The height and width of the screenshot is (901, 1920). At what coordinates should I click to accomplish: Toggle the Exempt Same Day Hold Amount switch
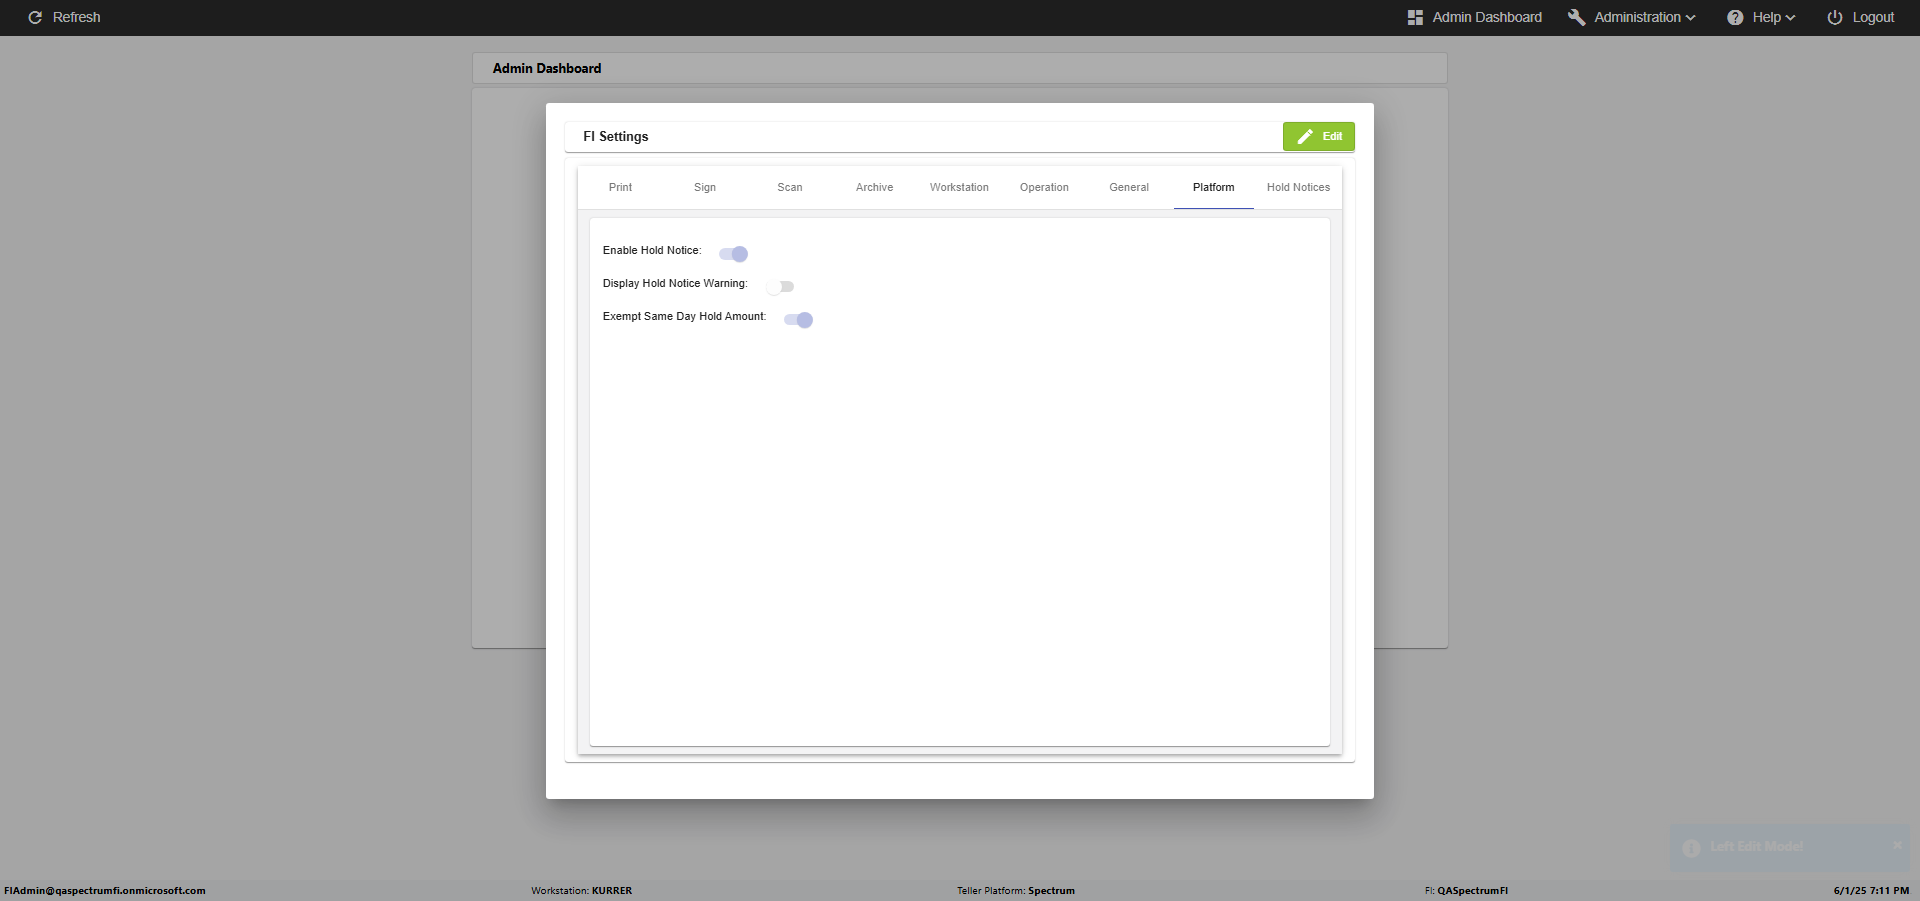coord(798,320)
